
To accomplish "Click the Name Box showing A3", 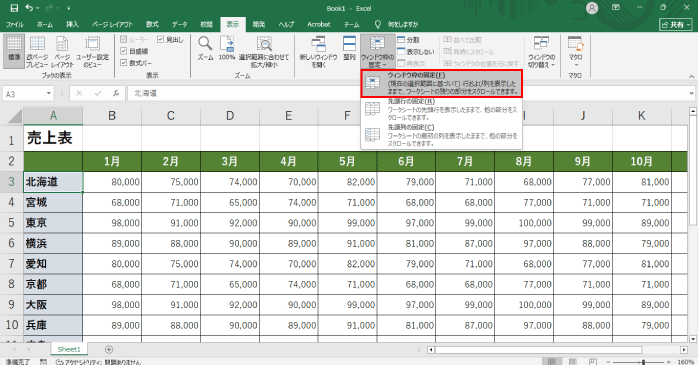I will point(24,94).
